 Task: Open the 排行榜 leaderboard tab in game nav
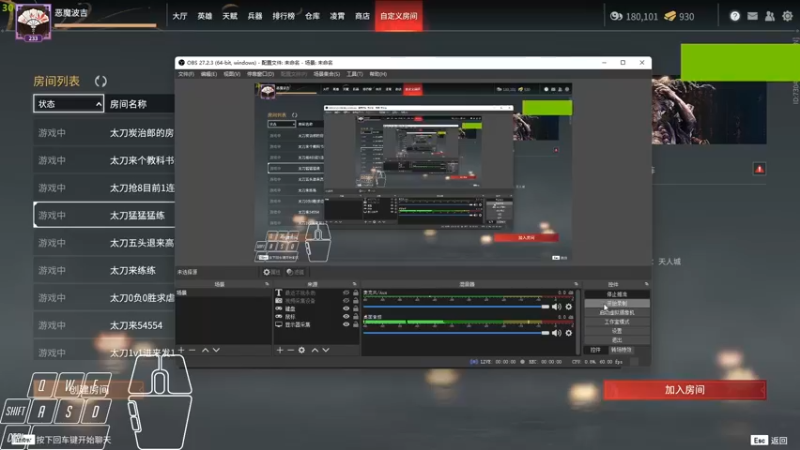(x=284, y=16)
